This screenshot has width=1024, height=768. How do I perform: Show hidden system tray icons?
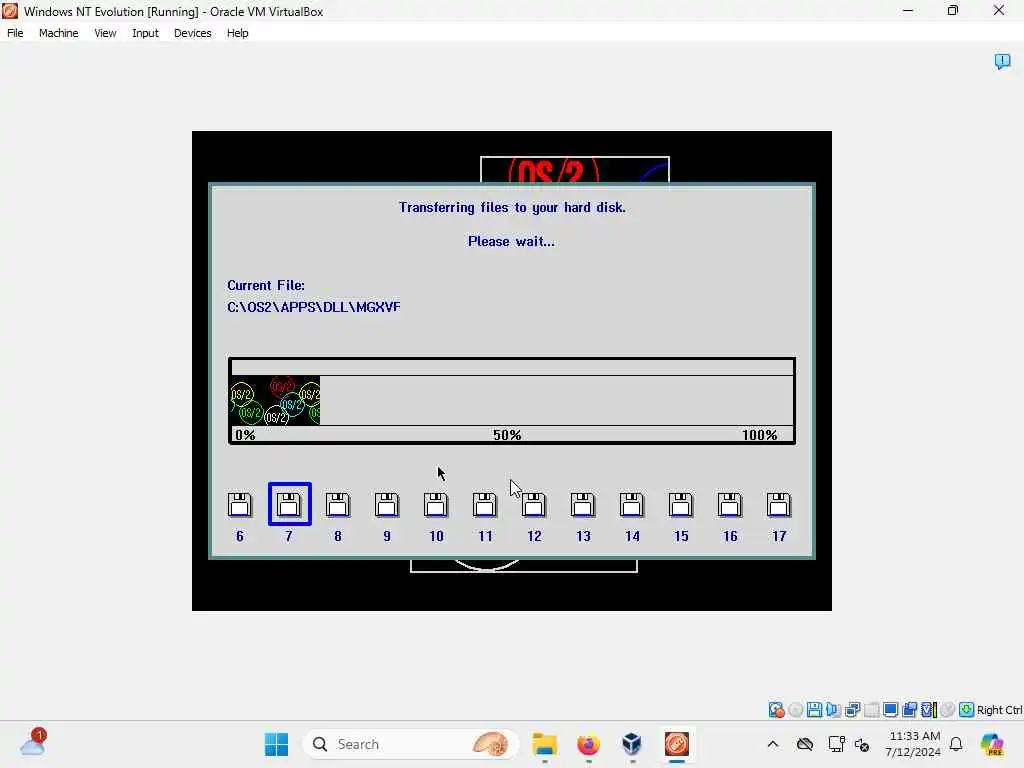773,744
